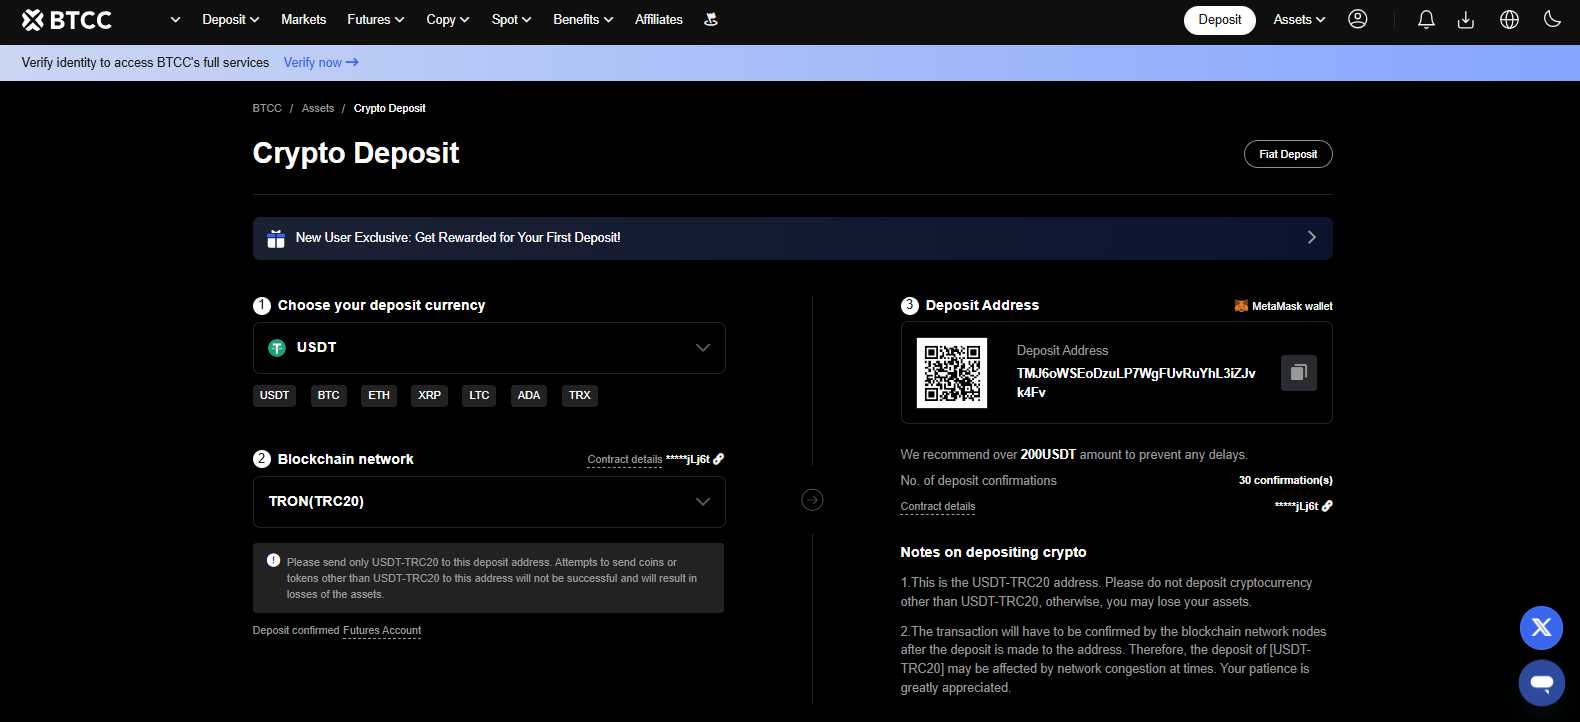
Task: Copy the deposit address
Action: click(1299, 372)
